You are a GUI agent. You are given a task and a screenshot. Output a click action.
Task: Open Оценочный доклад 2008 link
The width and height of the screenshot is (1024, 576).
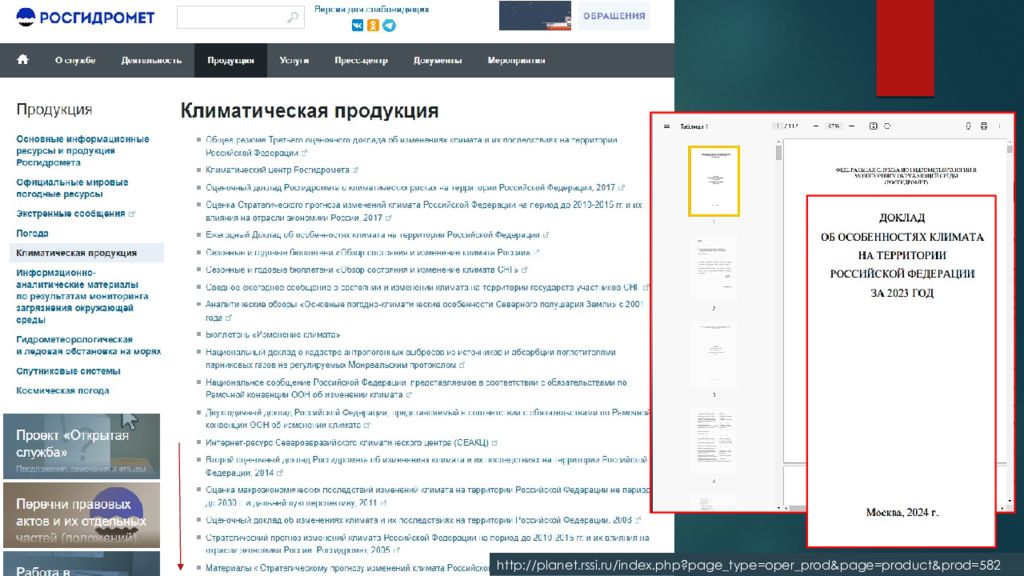pos(418,520)
